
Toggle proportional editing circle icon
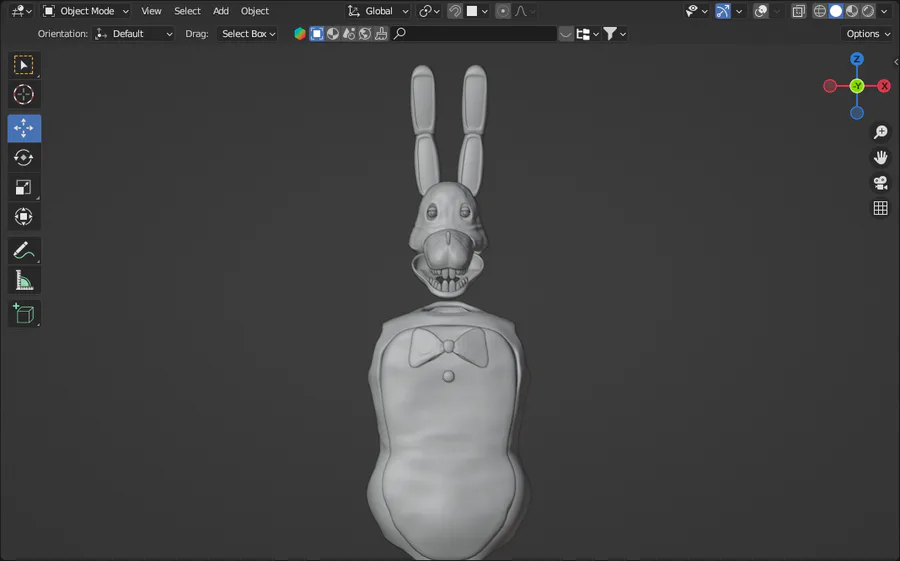pyautogui.click(x=503, y=11)
